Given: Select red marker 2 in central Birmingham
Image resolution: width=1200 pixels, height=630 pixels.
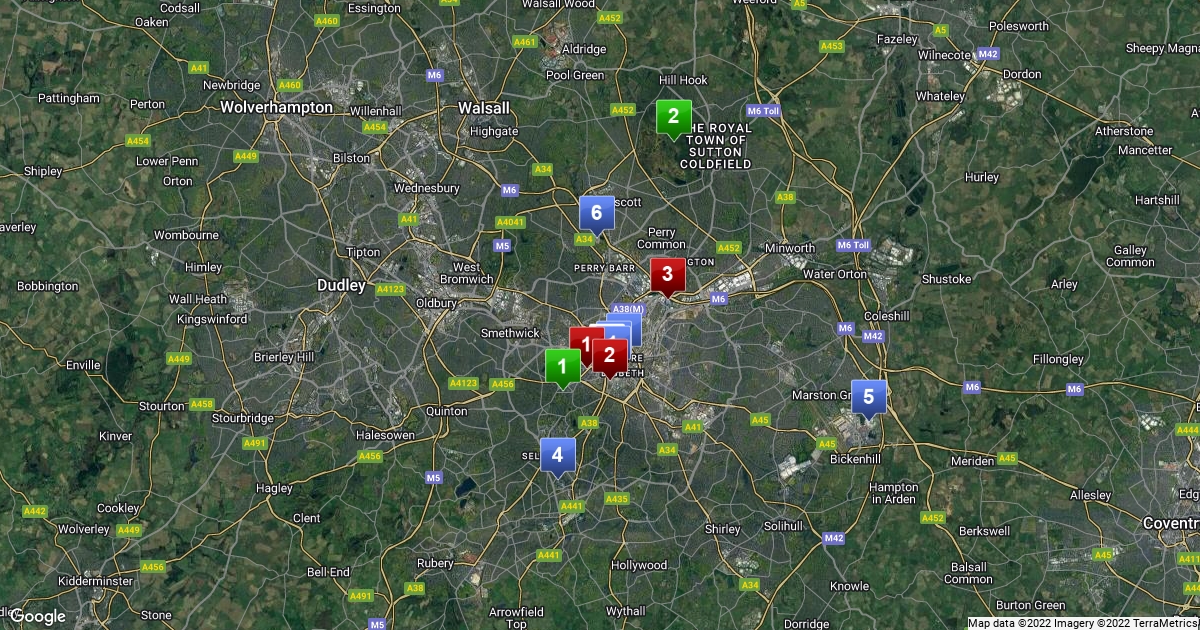Looking at the screenshot, I should point(609,356).
